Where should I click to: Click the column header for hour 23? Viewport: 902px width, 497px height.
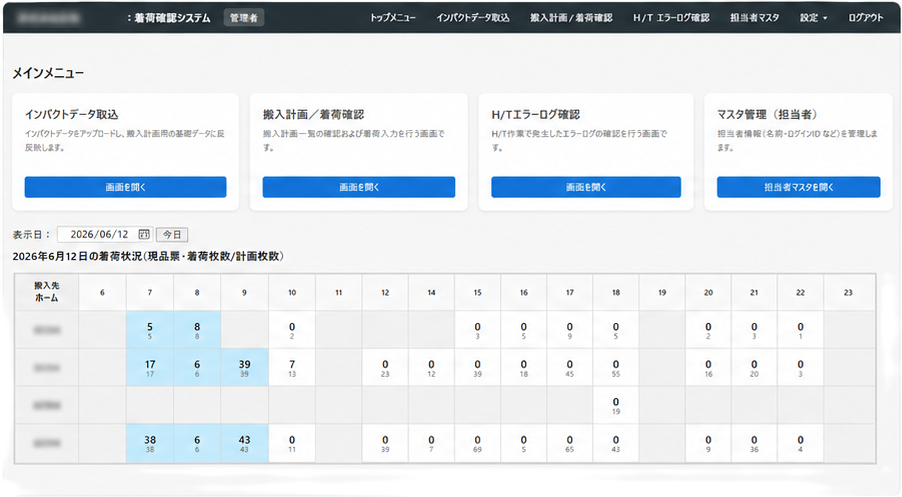click(848, 292)
